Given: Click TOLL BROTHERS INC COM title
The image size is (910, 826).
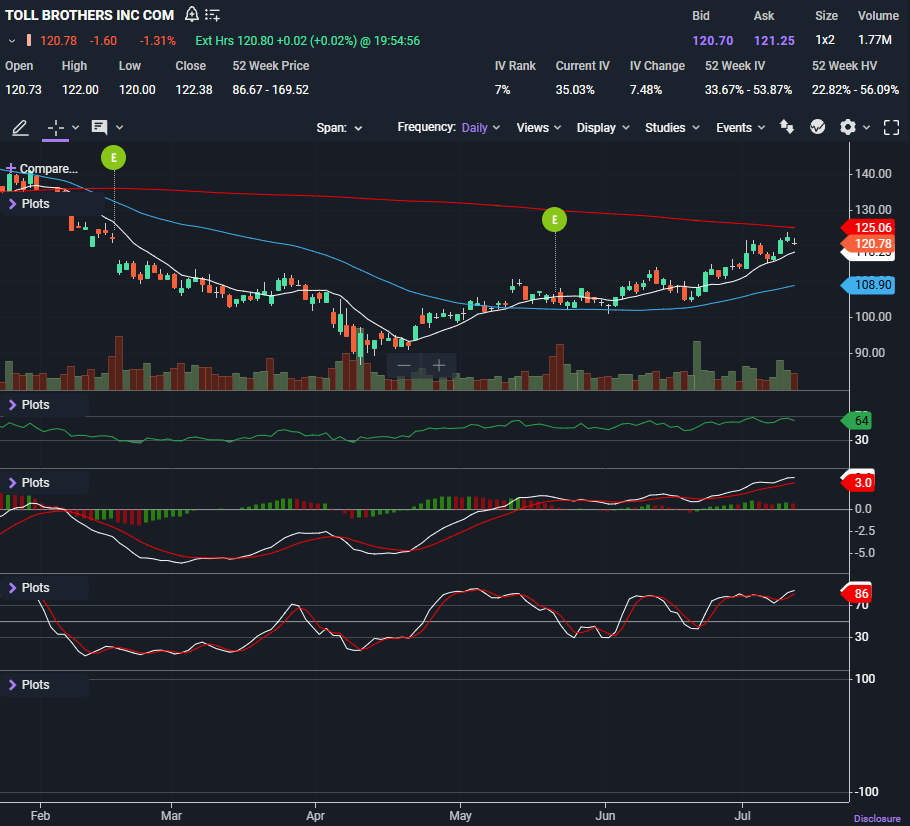Looking at the screenshot, I should point(89,15).
